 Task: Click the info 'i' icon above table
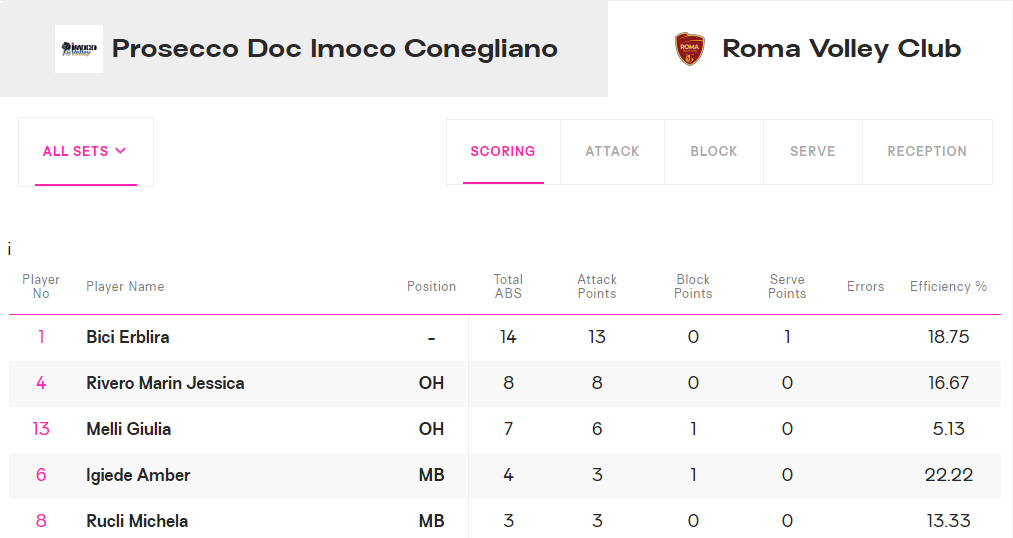pyautogui.click(x=9, y=249)
